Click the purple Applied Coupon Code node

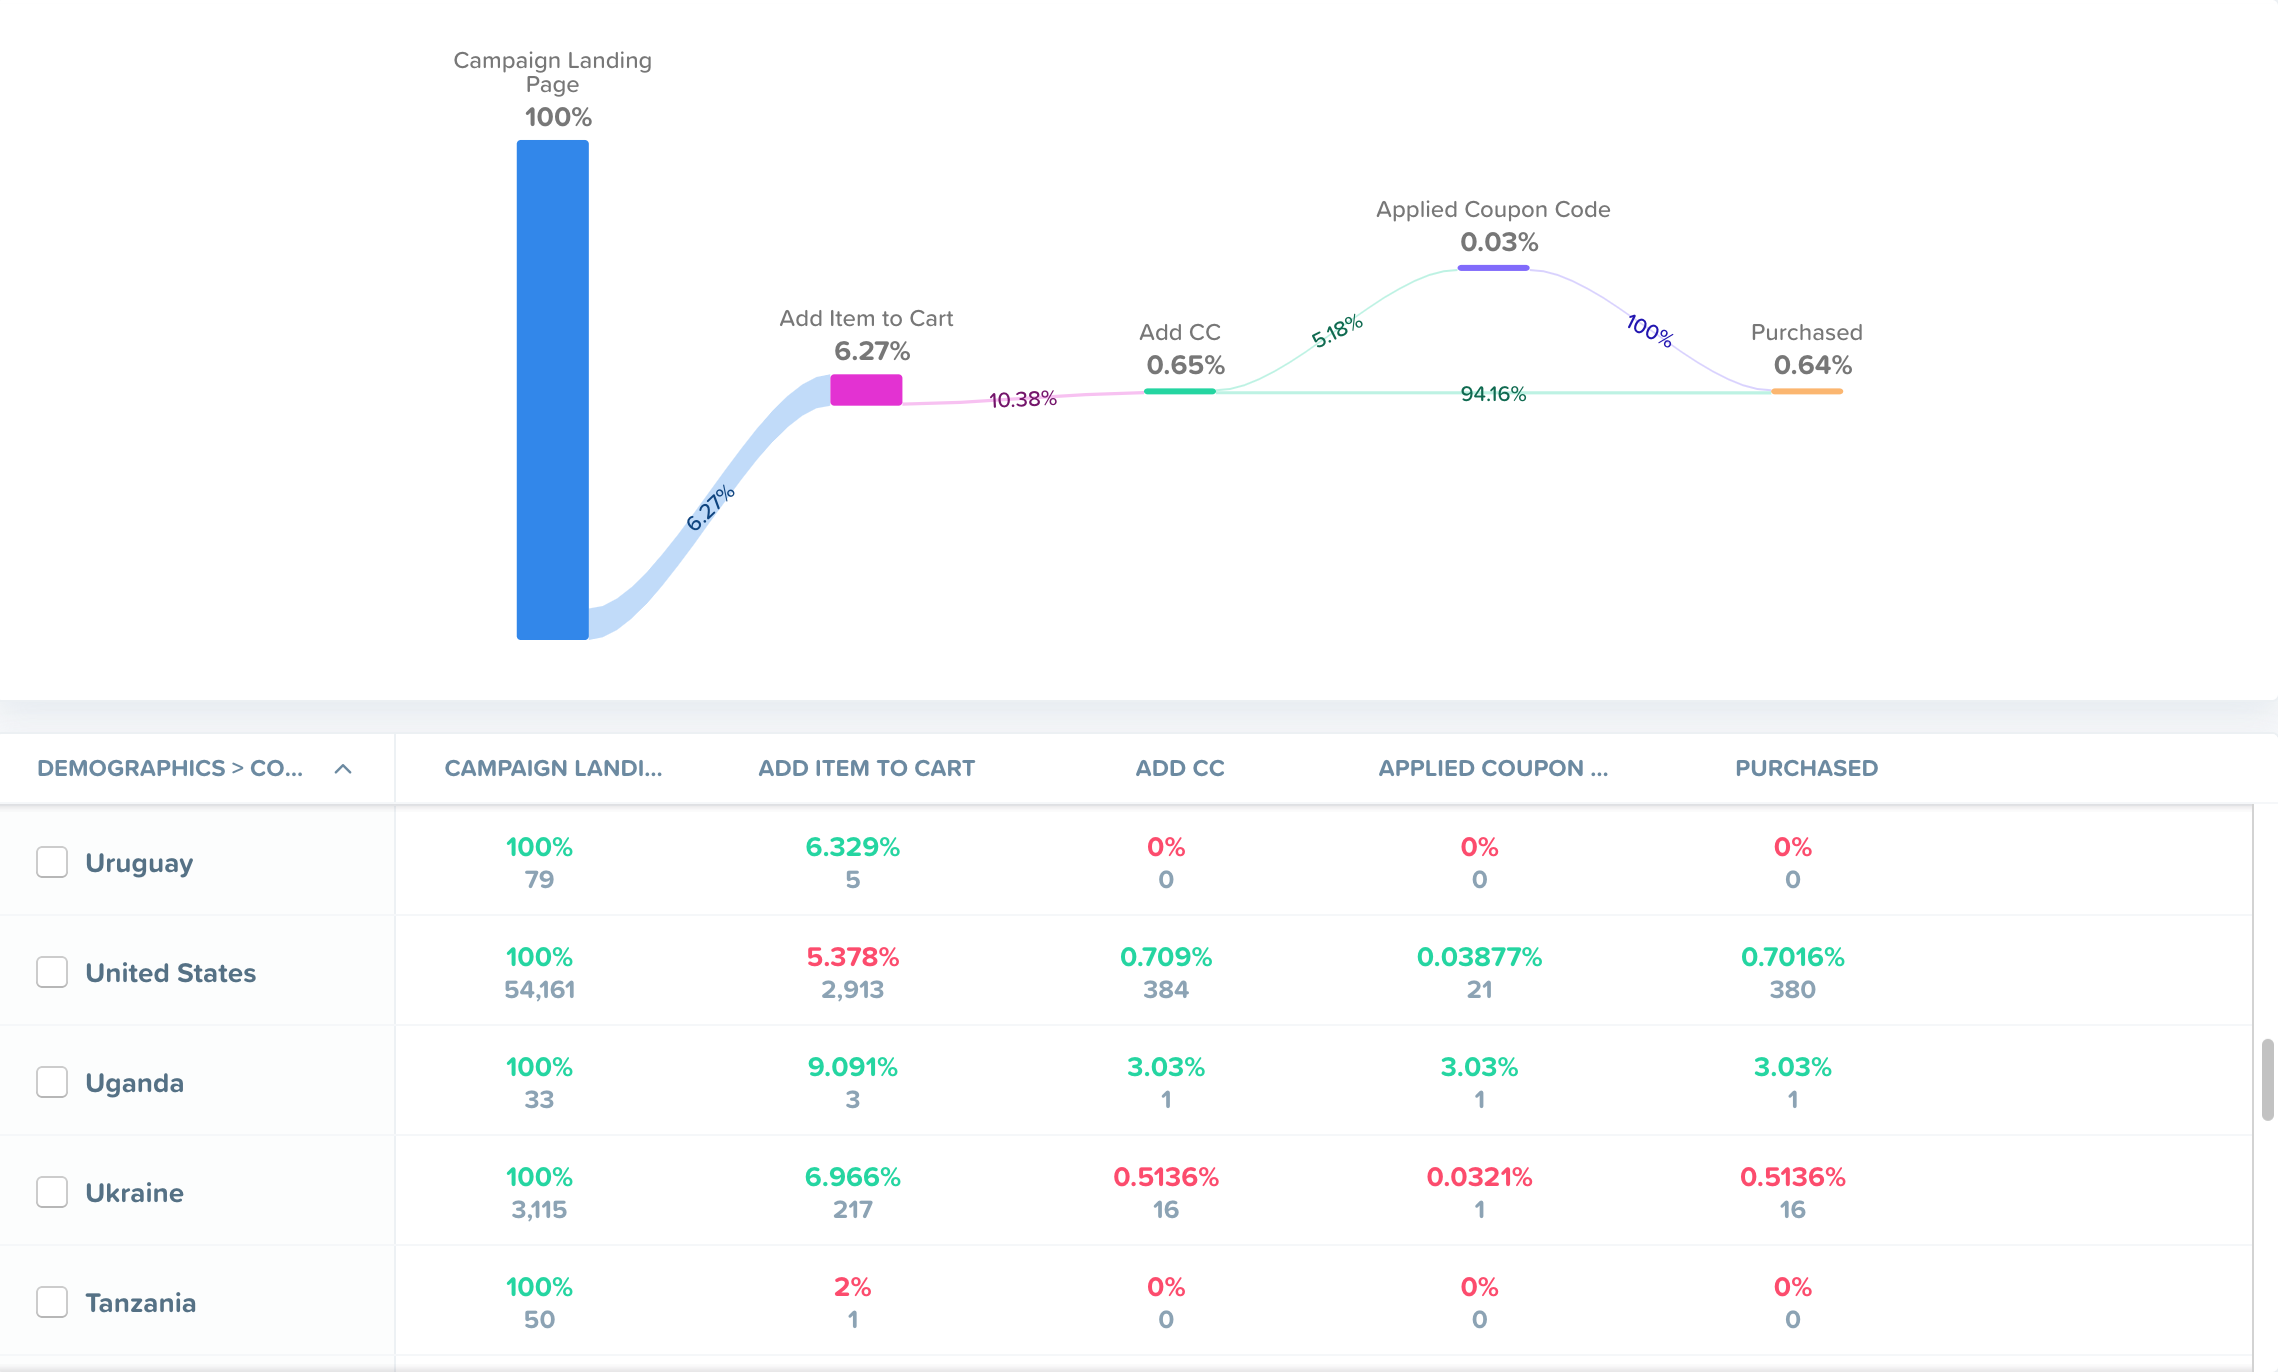click(x=1493, y=268)
